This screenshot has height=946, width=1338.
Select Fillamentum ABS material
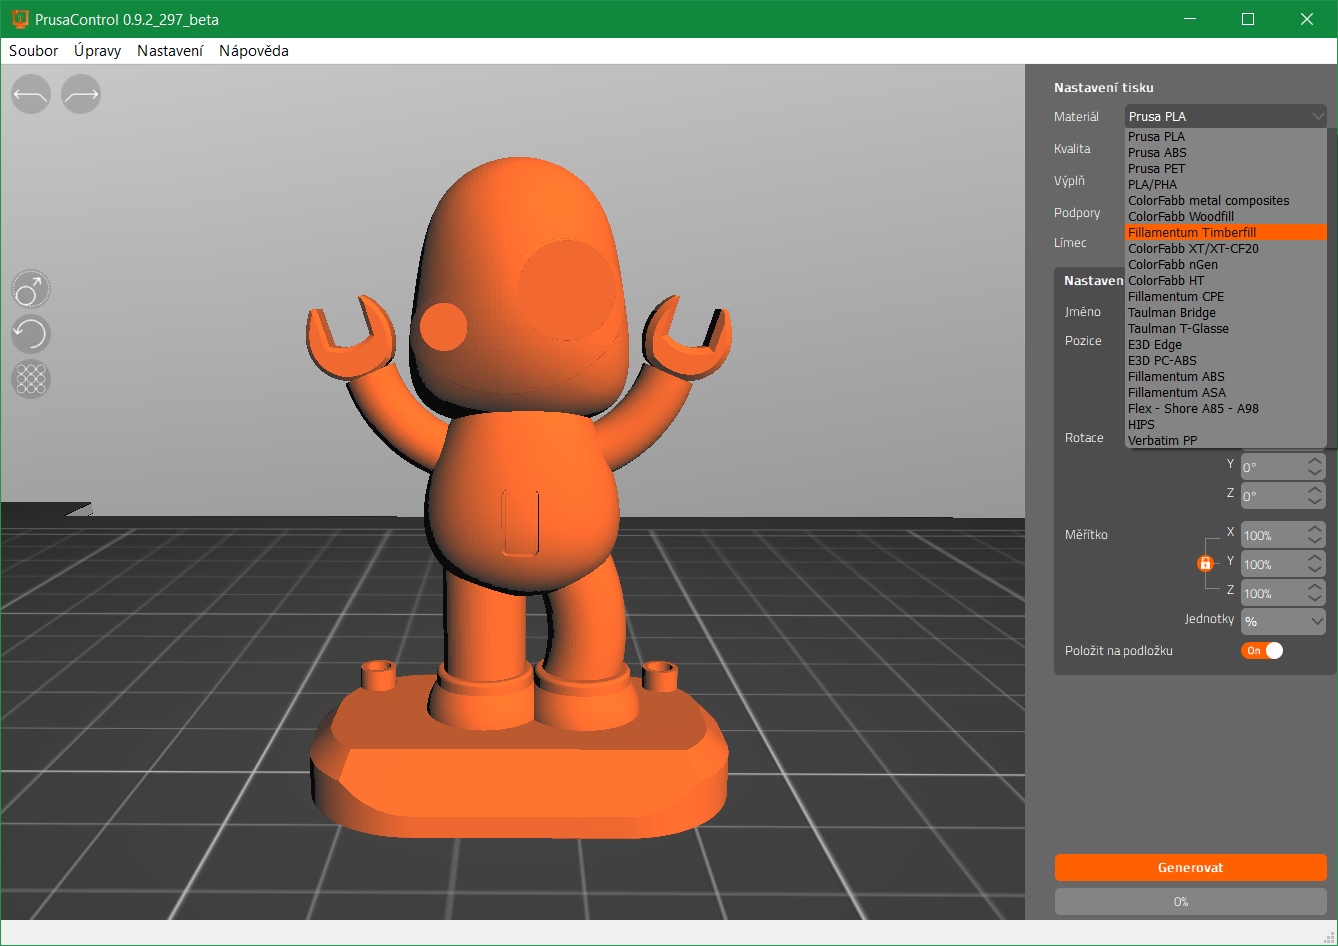pyautogui.click(x=1226, y=377)
